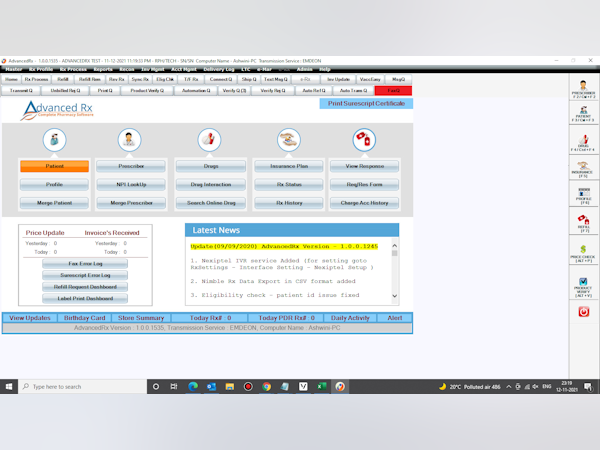
Task: Click the Charge Acc History button
Action: [364, 203]
